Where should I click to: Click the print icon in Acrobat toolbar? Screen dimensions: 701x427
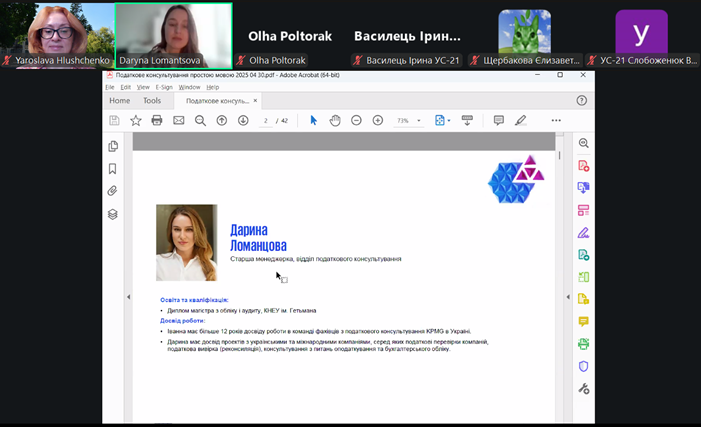[x=157, y=121]
